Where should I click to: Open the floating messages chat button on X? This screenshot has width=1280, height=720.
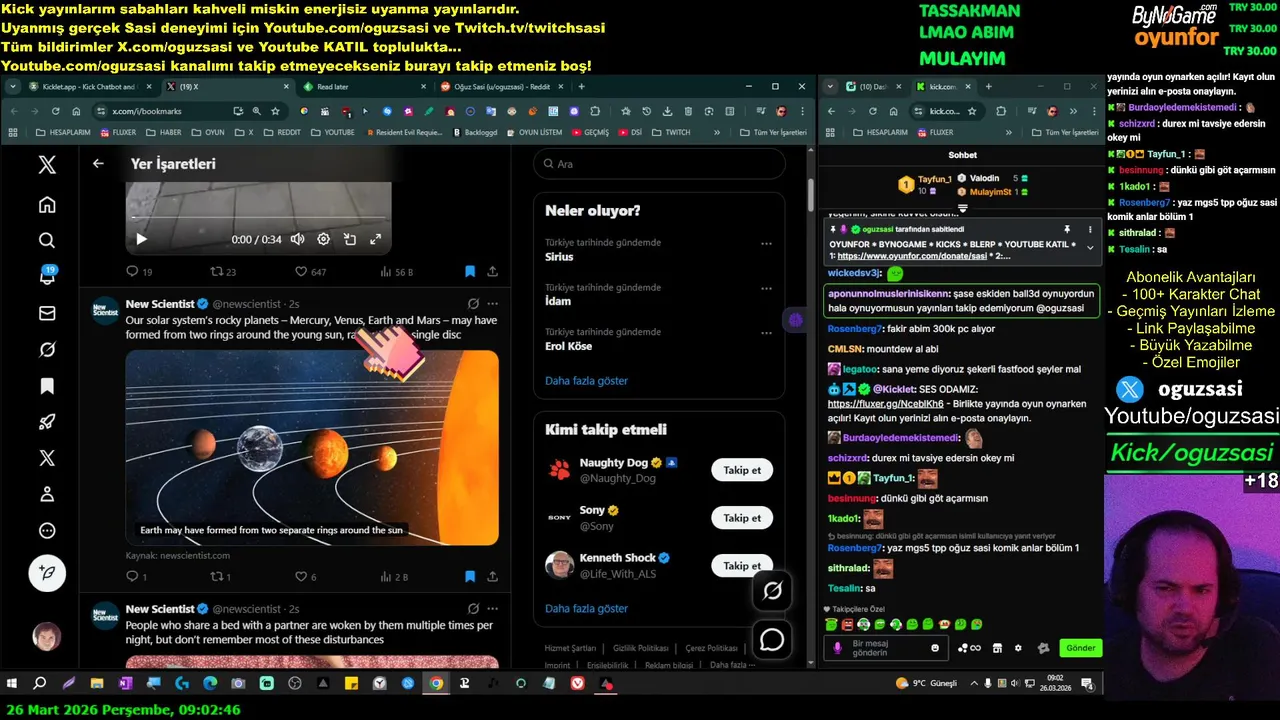pyautogui.click(x=772, y=639)
